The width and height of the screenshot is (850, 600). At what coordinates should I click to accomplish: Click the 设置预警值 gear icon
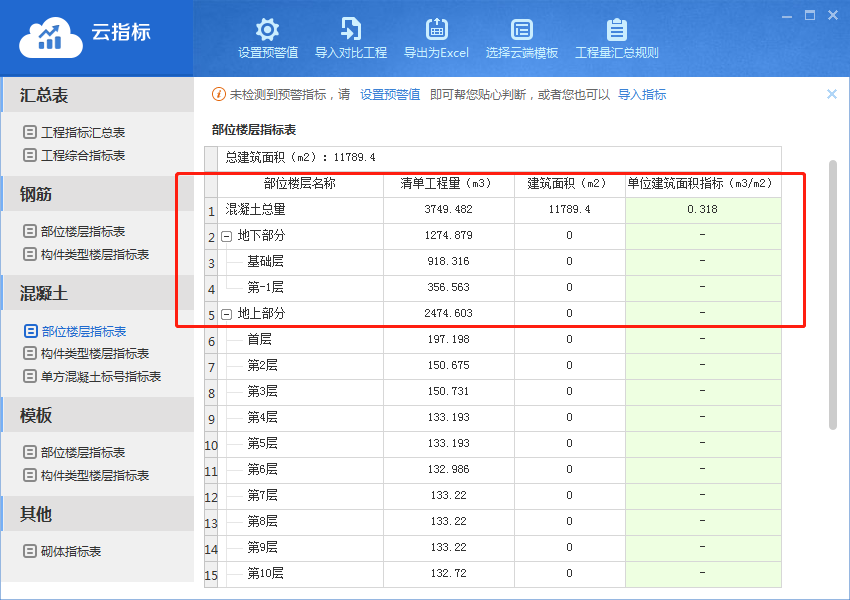267,29
